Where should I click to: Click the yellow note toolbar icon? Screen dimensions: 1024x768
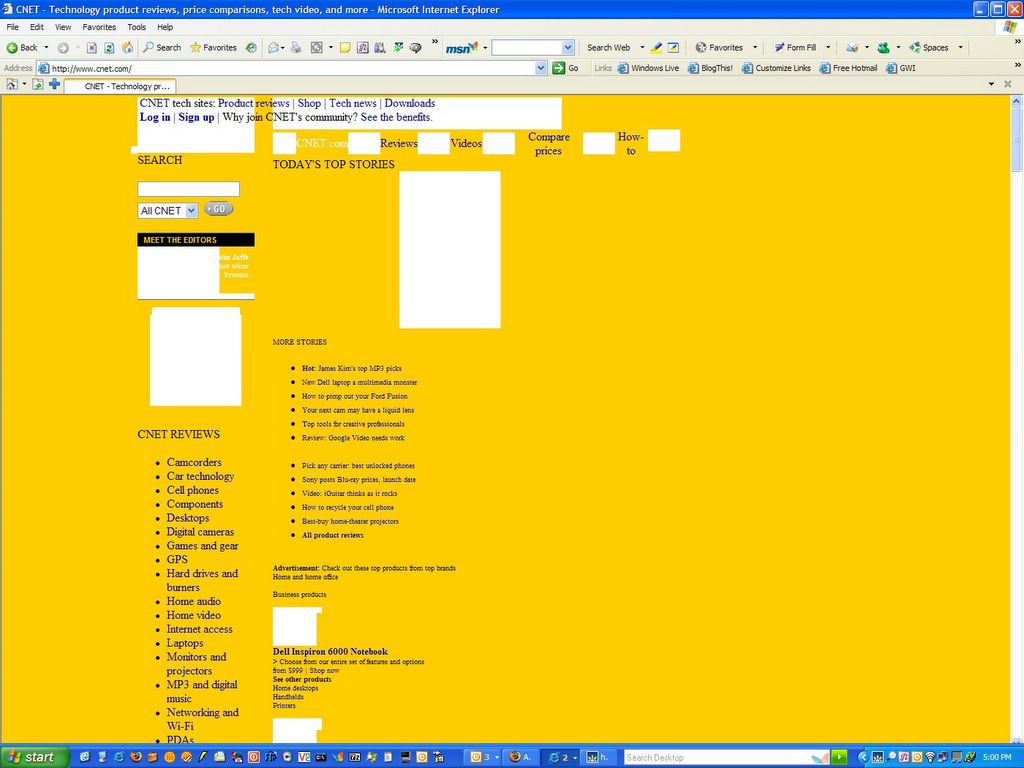[x=345, y=48]
